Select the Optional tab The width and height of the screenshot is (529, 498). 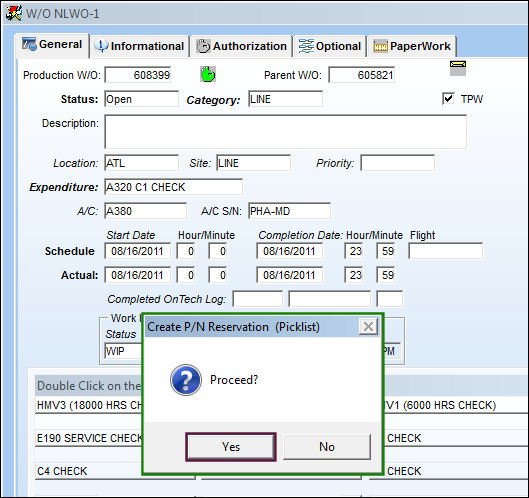pyautogui.click(x=330, y=46)
